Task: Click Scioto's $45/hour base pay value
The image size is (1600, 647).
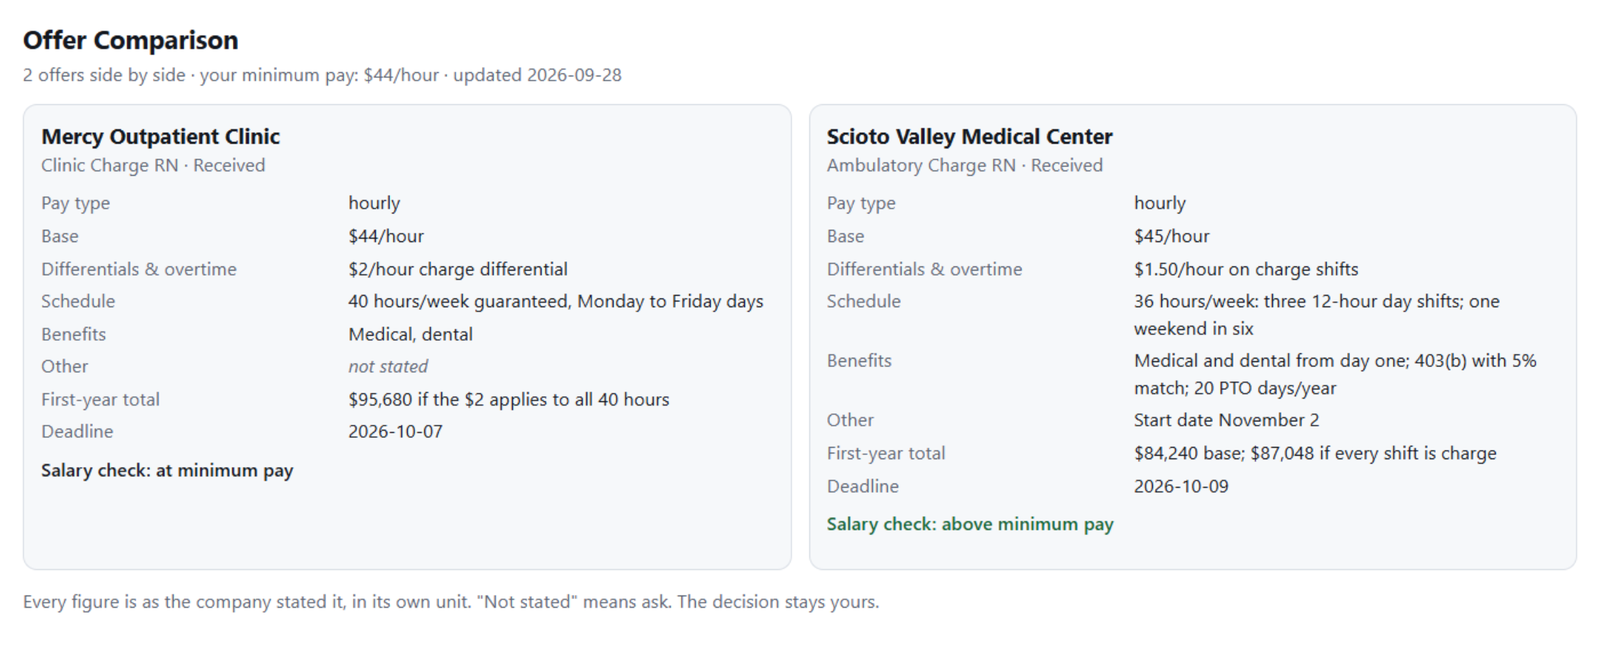Action: click(x=1171, y=236)
